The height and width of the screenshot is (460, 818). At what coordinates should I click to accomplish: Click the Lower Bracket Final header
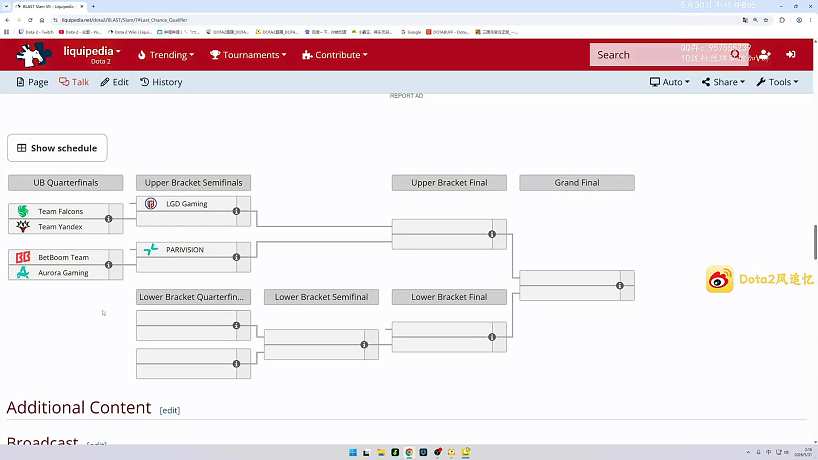(449, 297)
